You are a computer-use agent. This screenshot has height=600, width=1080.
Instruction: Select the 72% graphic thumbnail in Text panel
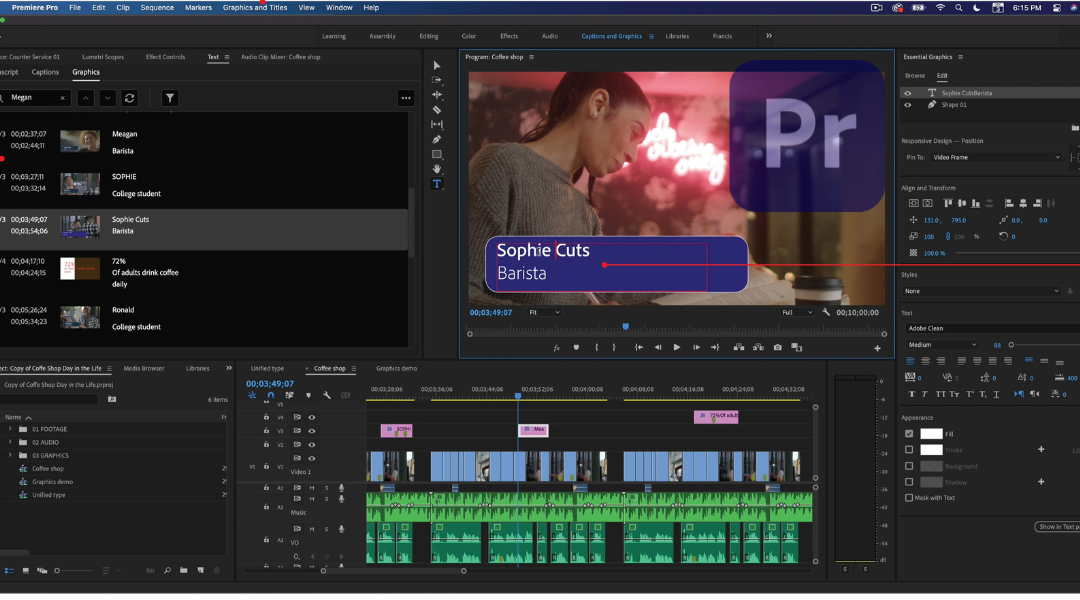pos(80,269)
